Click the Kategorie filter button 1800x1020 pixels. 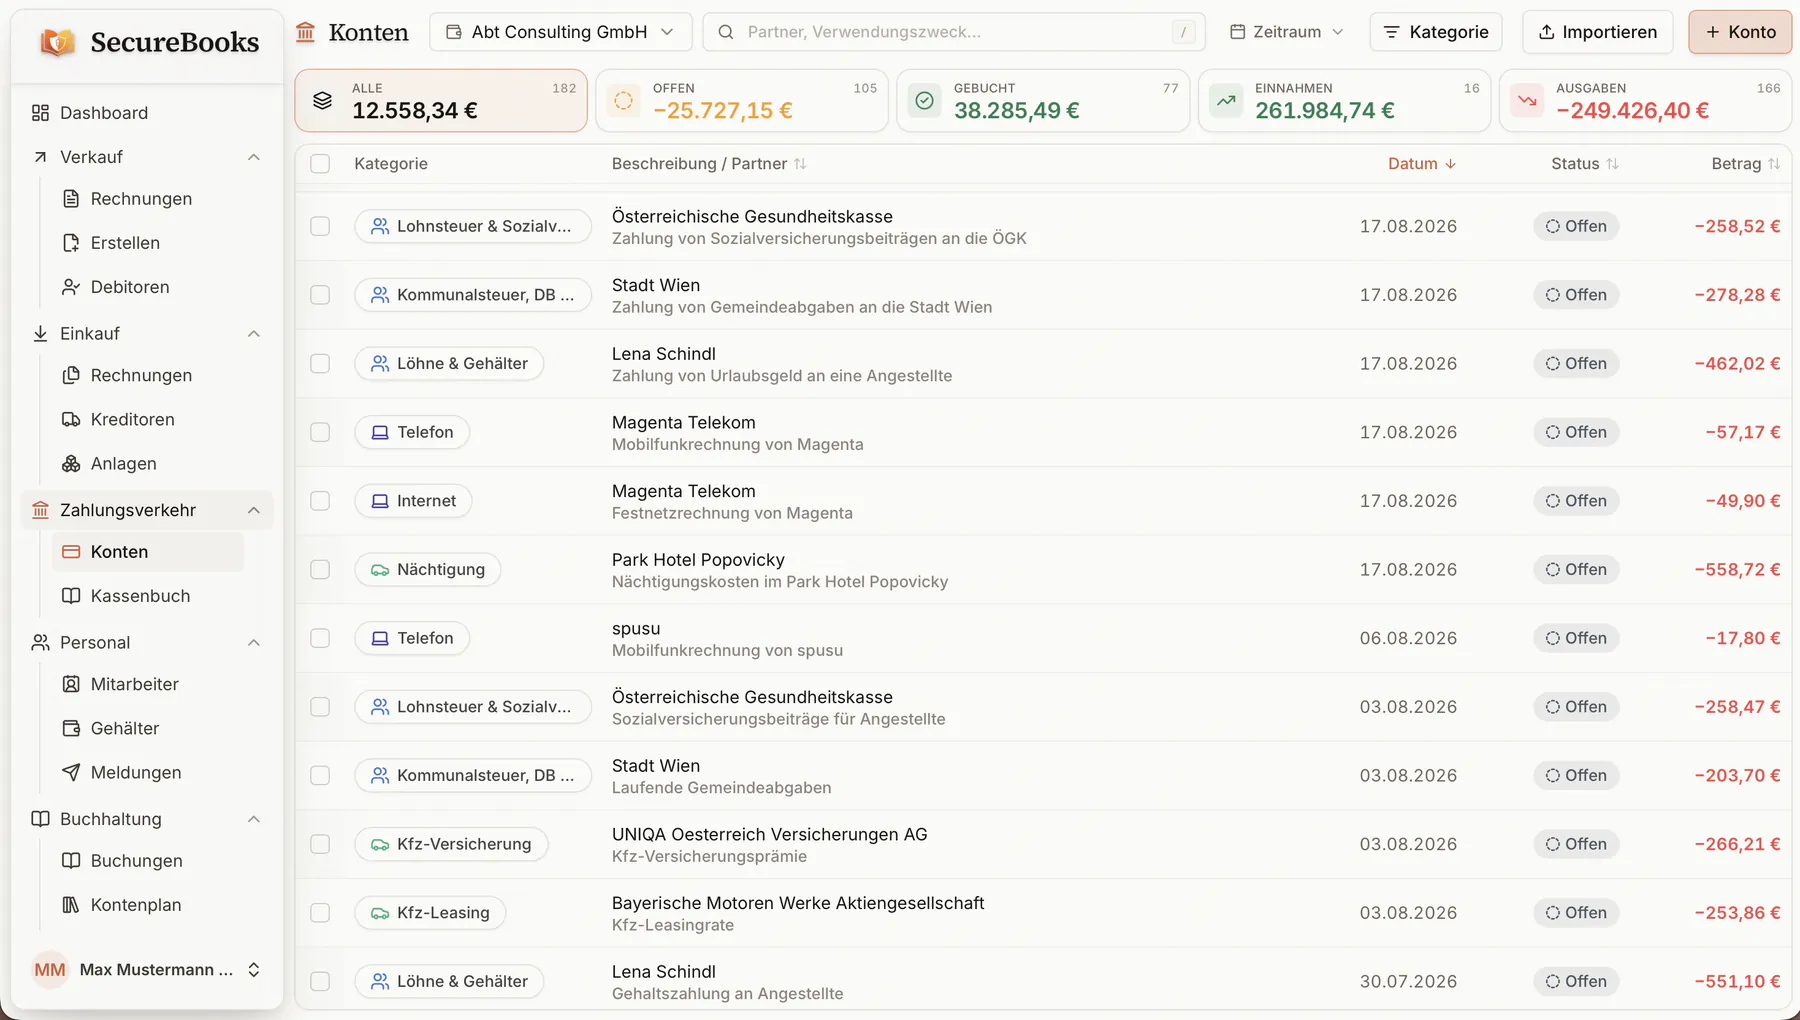pyautogui.click(x=1436, y=32)
